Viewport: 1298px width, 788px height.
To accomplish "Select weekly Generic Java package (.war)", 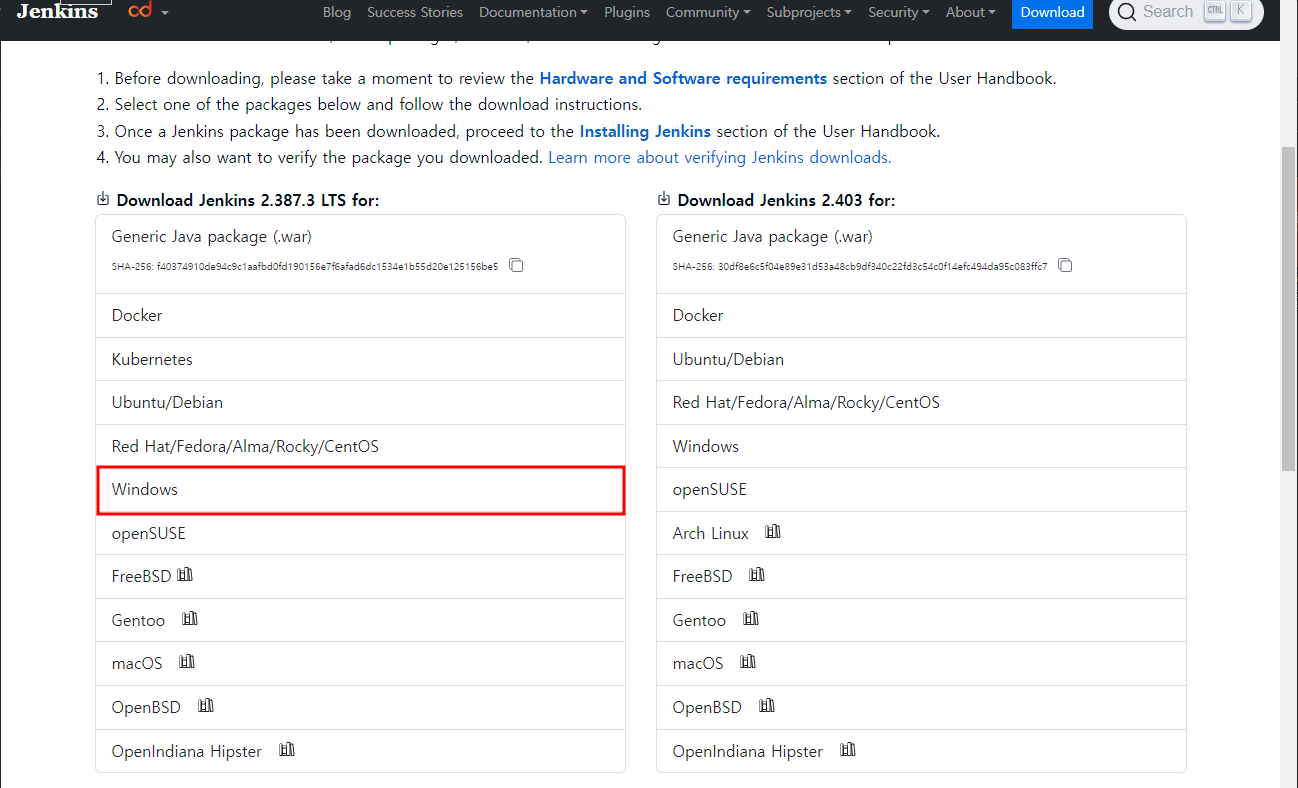I will [x=921, y=254].
